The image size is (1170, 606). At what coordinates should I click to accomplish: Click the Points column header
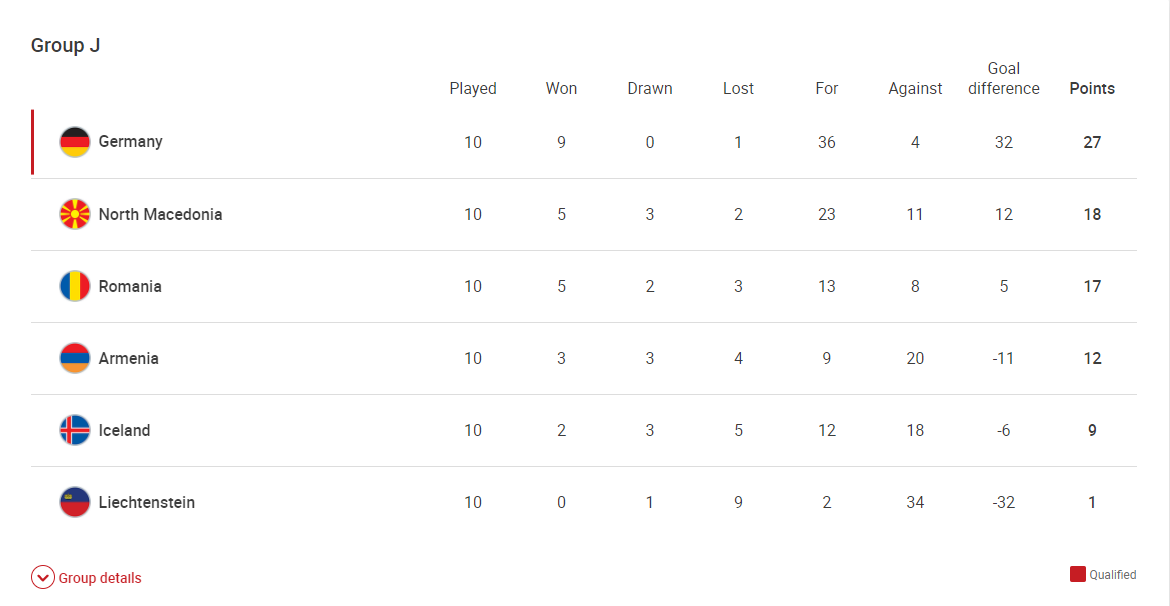[x=1092, y=89]
